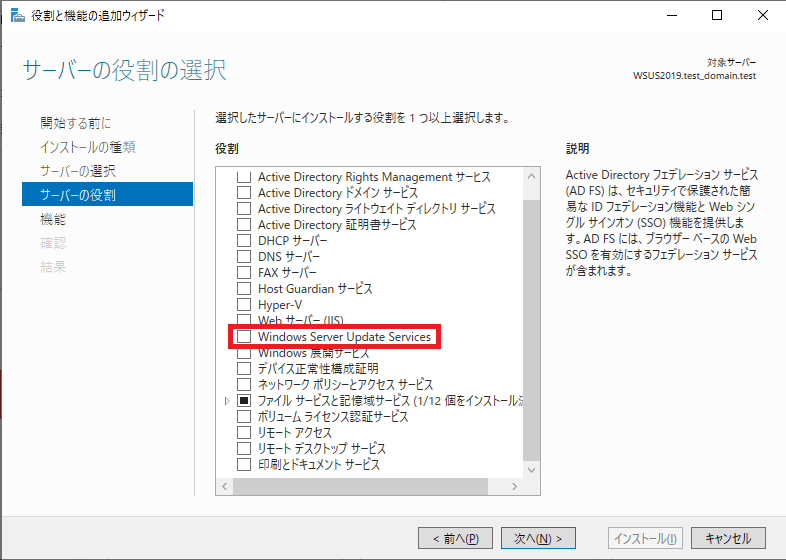Check ネットワーク ポリシーとアクセス サービス checkbox
Screen dimensions: 786x560
[244, 385]
